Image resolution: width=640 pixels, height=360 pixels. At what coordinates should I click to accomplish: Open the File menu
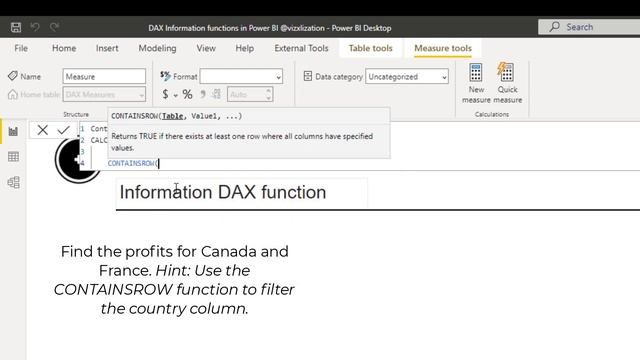pyautogui.click(x=21, y=48)
